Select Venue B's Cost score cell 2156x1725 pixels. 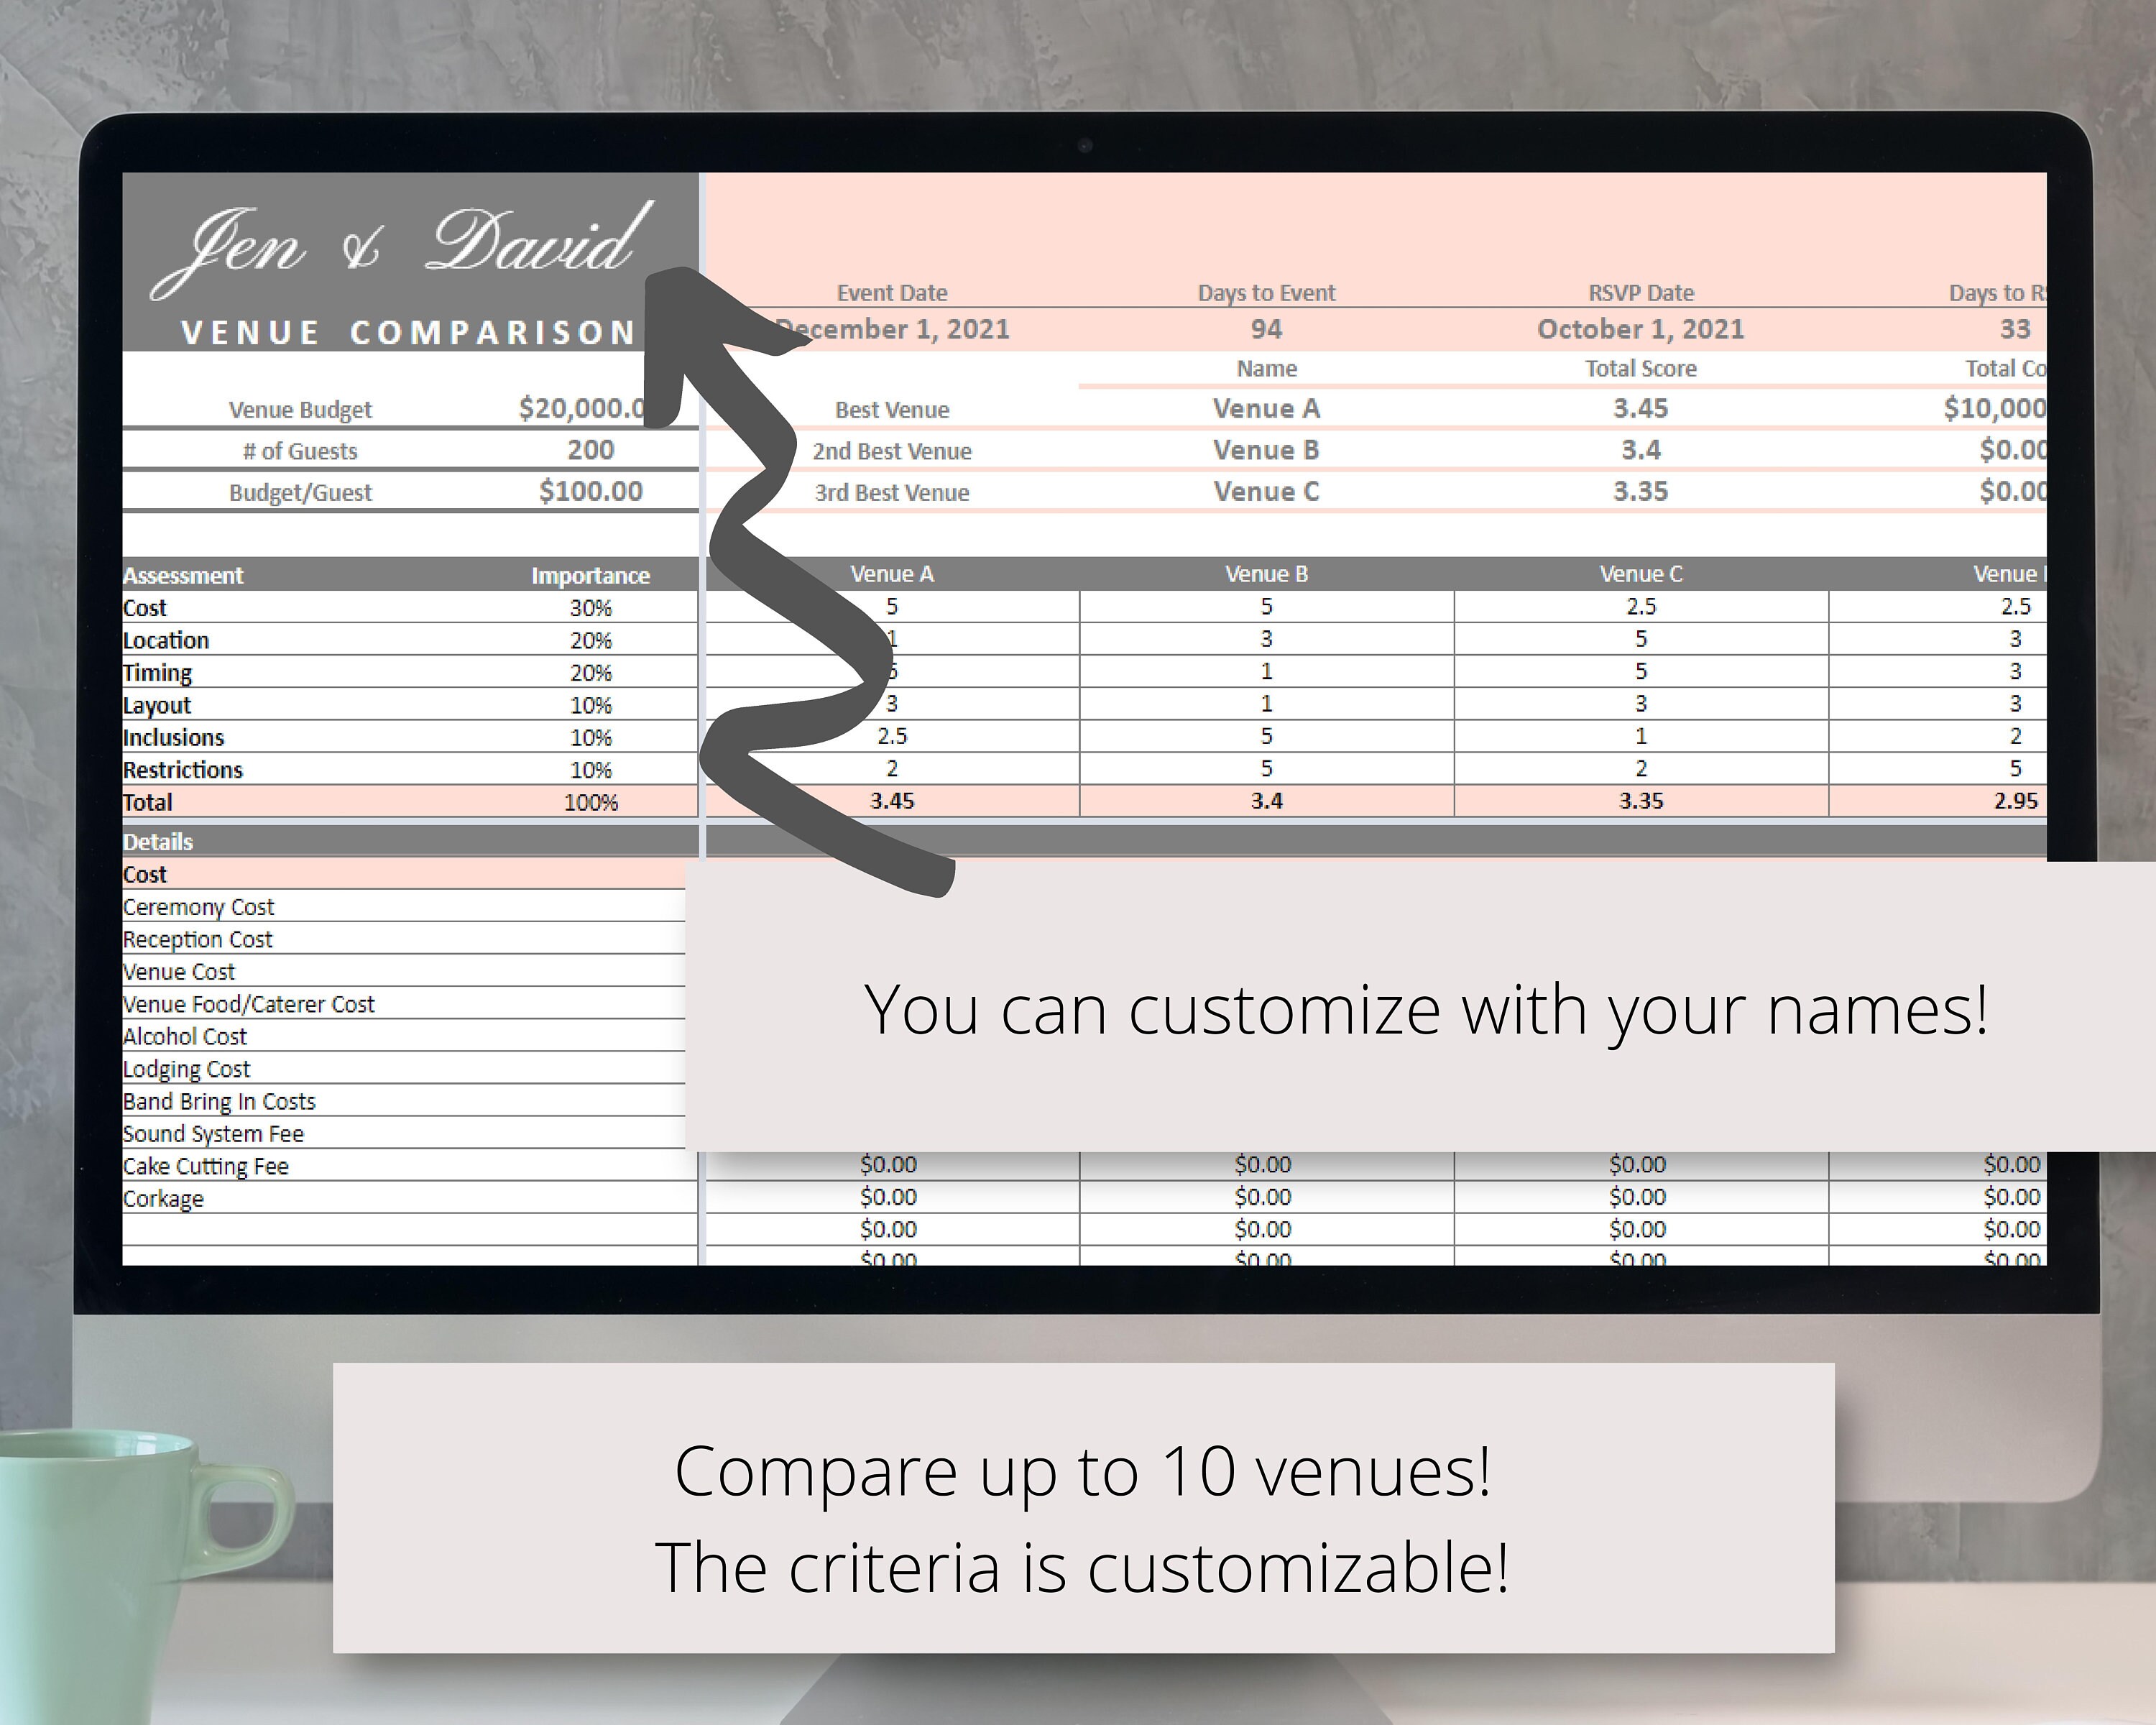point(1267,606)
